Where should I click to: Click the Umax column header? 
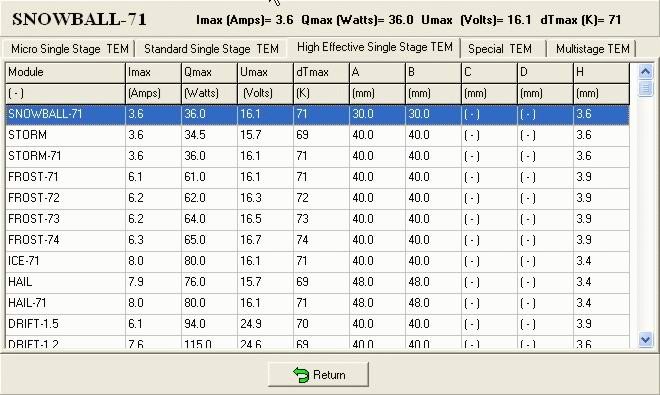265,72
